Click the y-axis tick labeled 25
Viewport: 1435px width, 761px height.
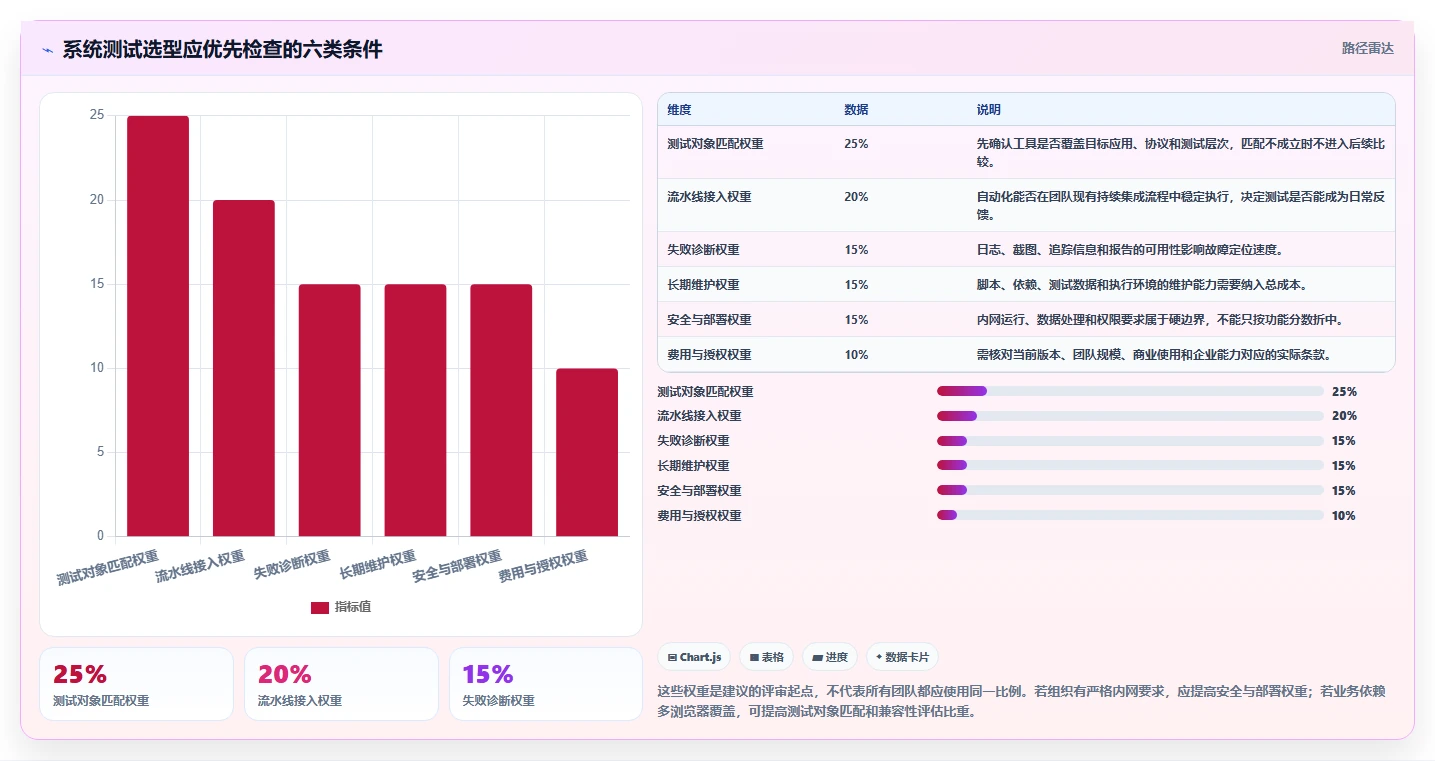pyautogui.click(x=97, y=115)
